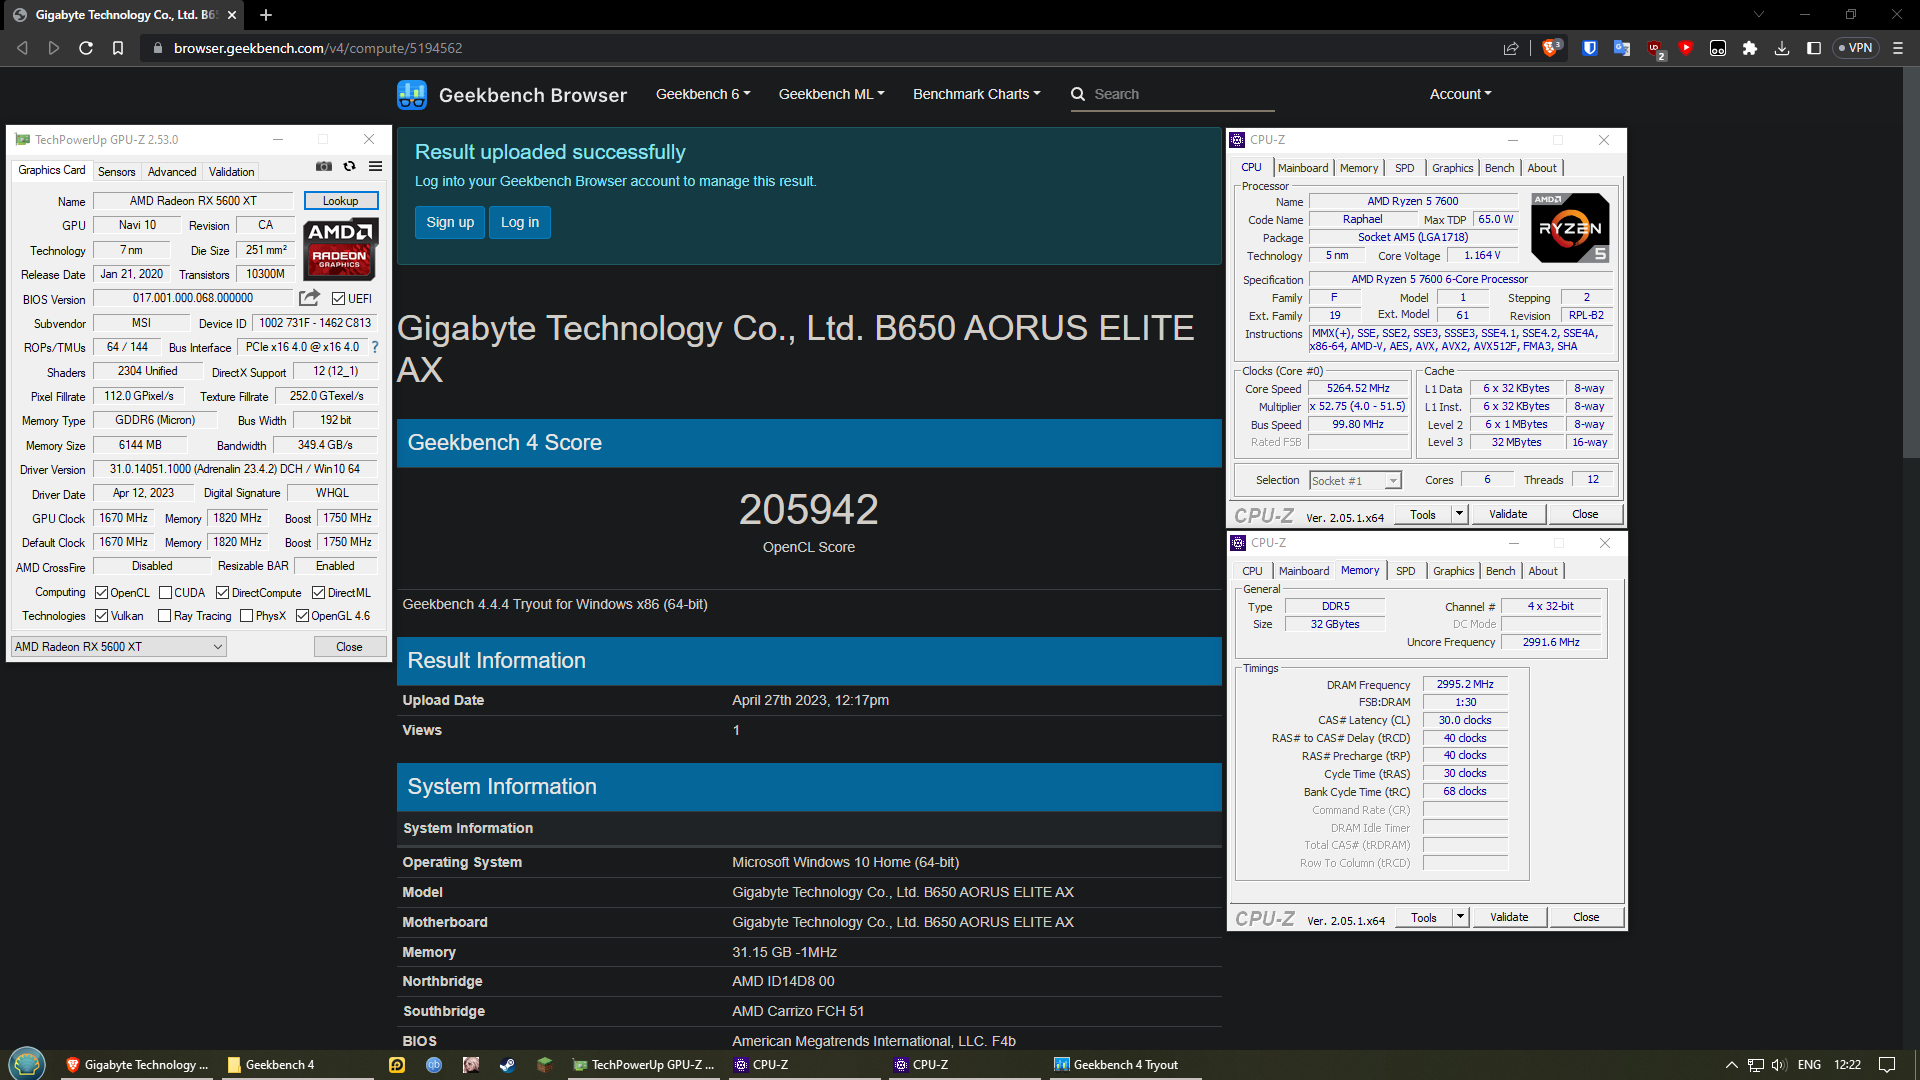Open the AMD Radeon RX 5600 XT GPU selector dropdown
The height and width of the screenshot is (1080, 1920).
[x=119, y=647]
